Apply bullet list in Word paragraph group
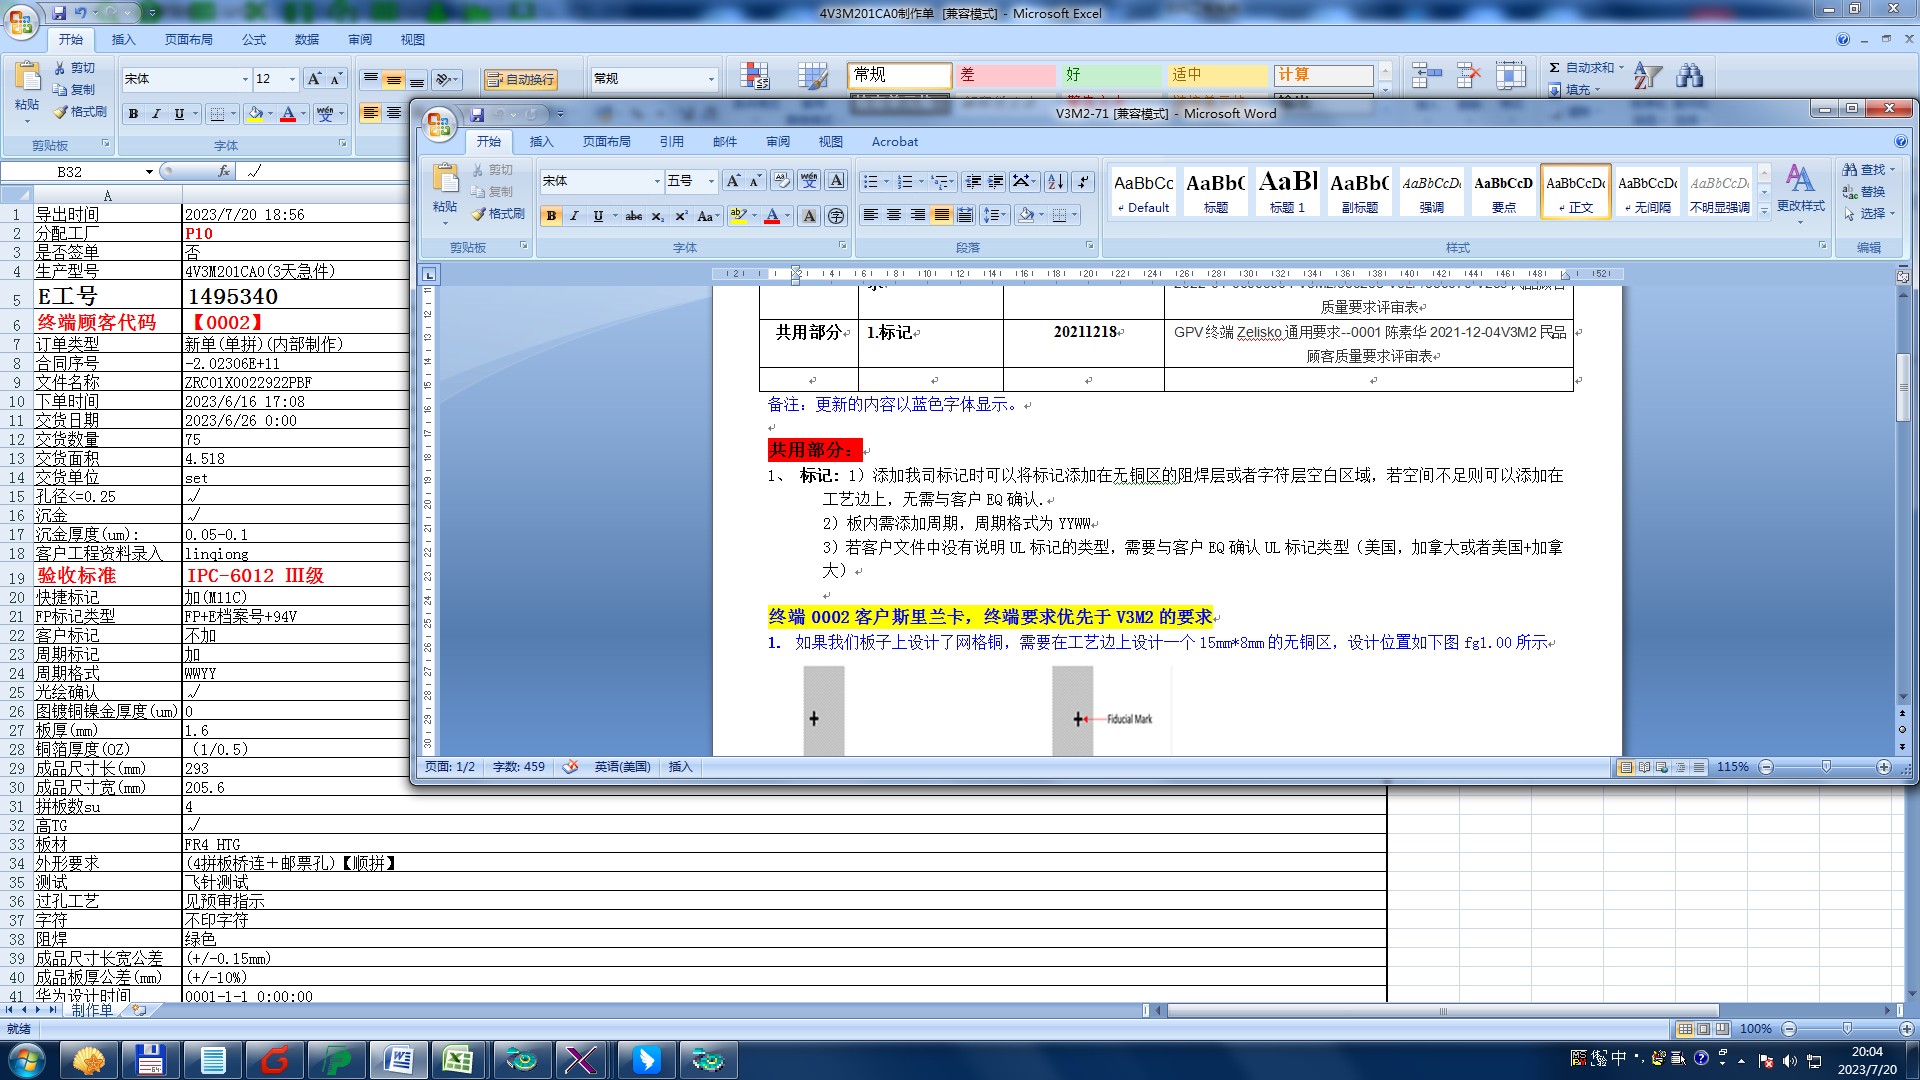Image resolution: width=1920 pixels, height=1080 pixels. pos(871,181)
